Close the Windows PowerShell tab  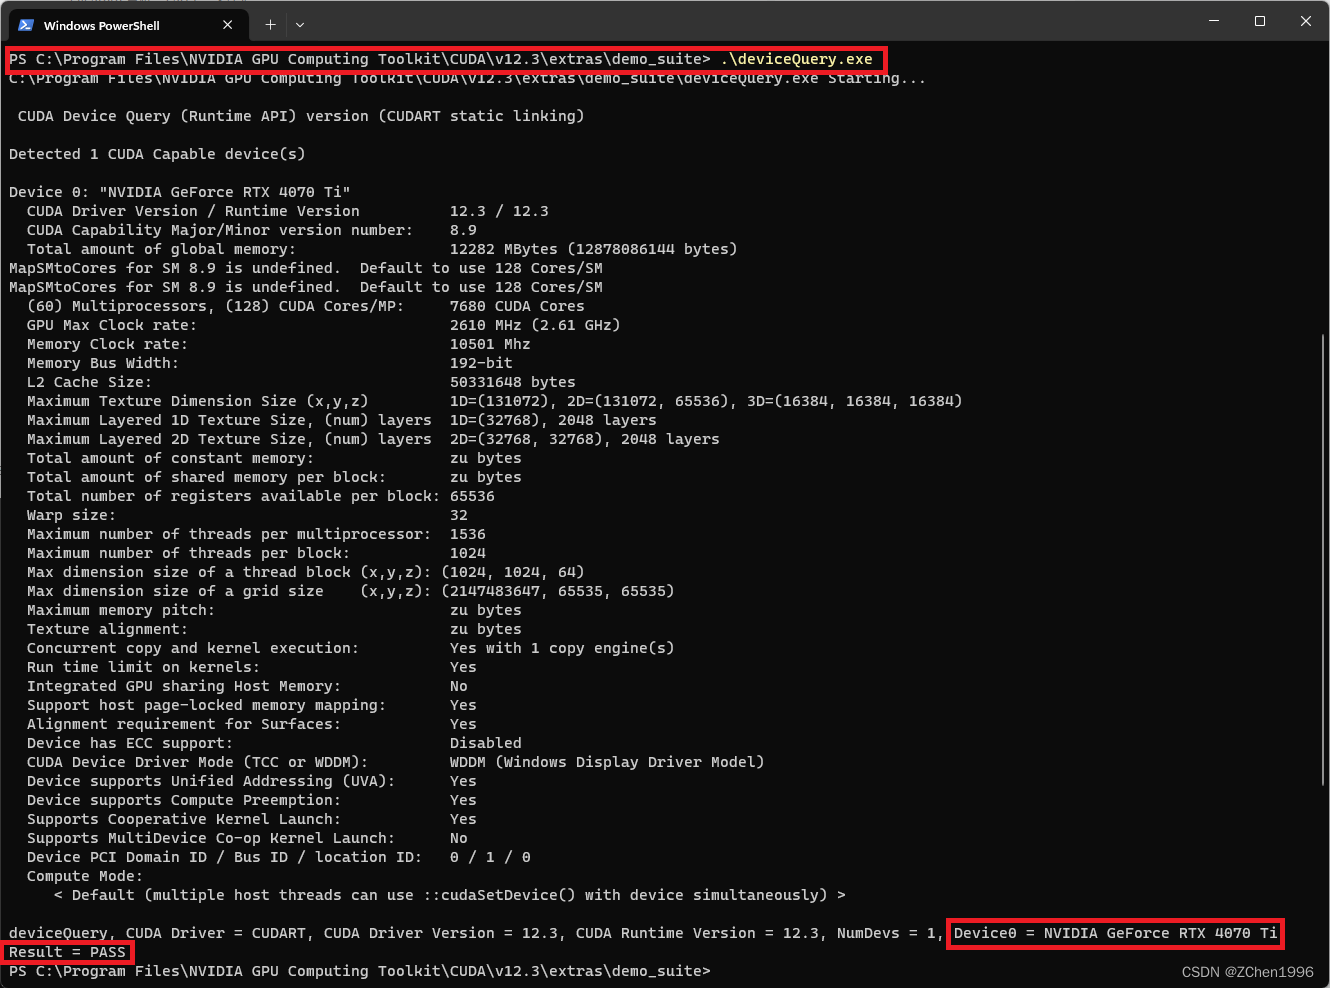[x=228, y=25]
